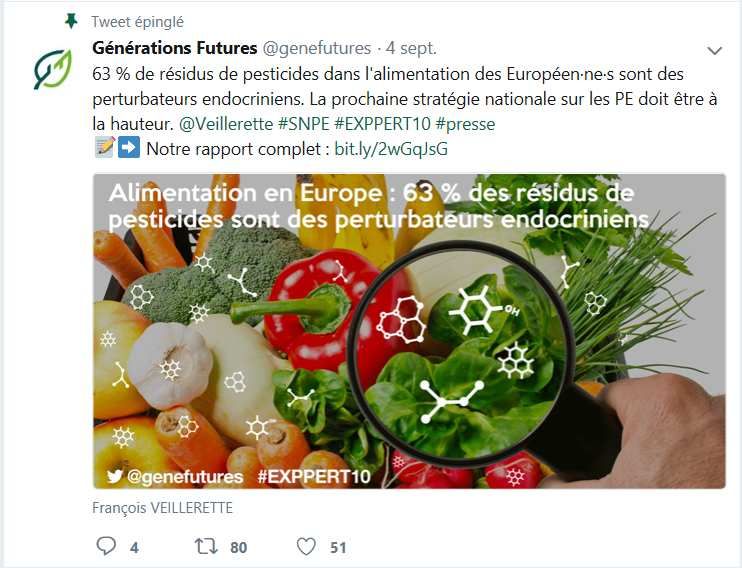Retweet using the retweet arrows icon
This screenshot has height=568, width=742.
pos(206,546)
